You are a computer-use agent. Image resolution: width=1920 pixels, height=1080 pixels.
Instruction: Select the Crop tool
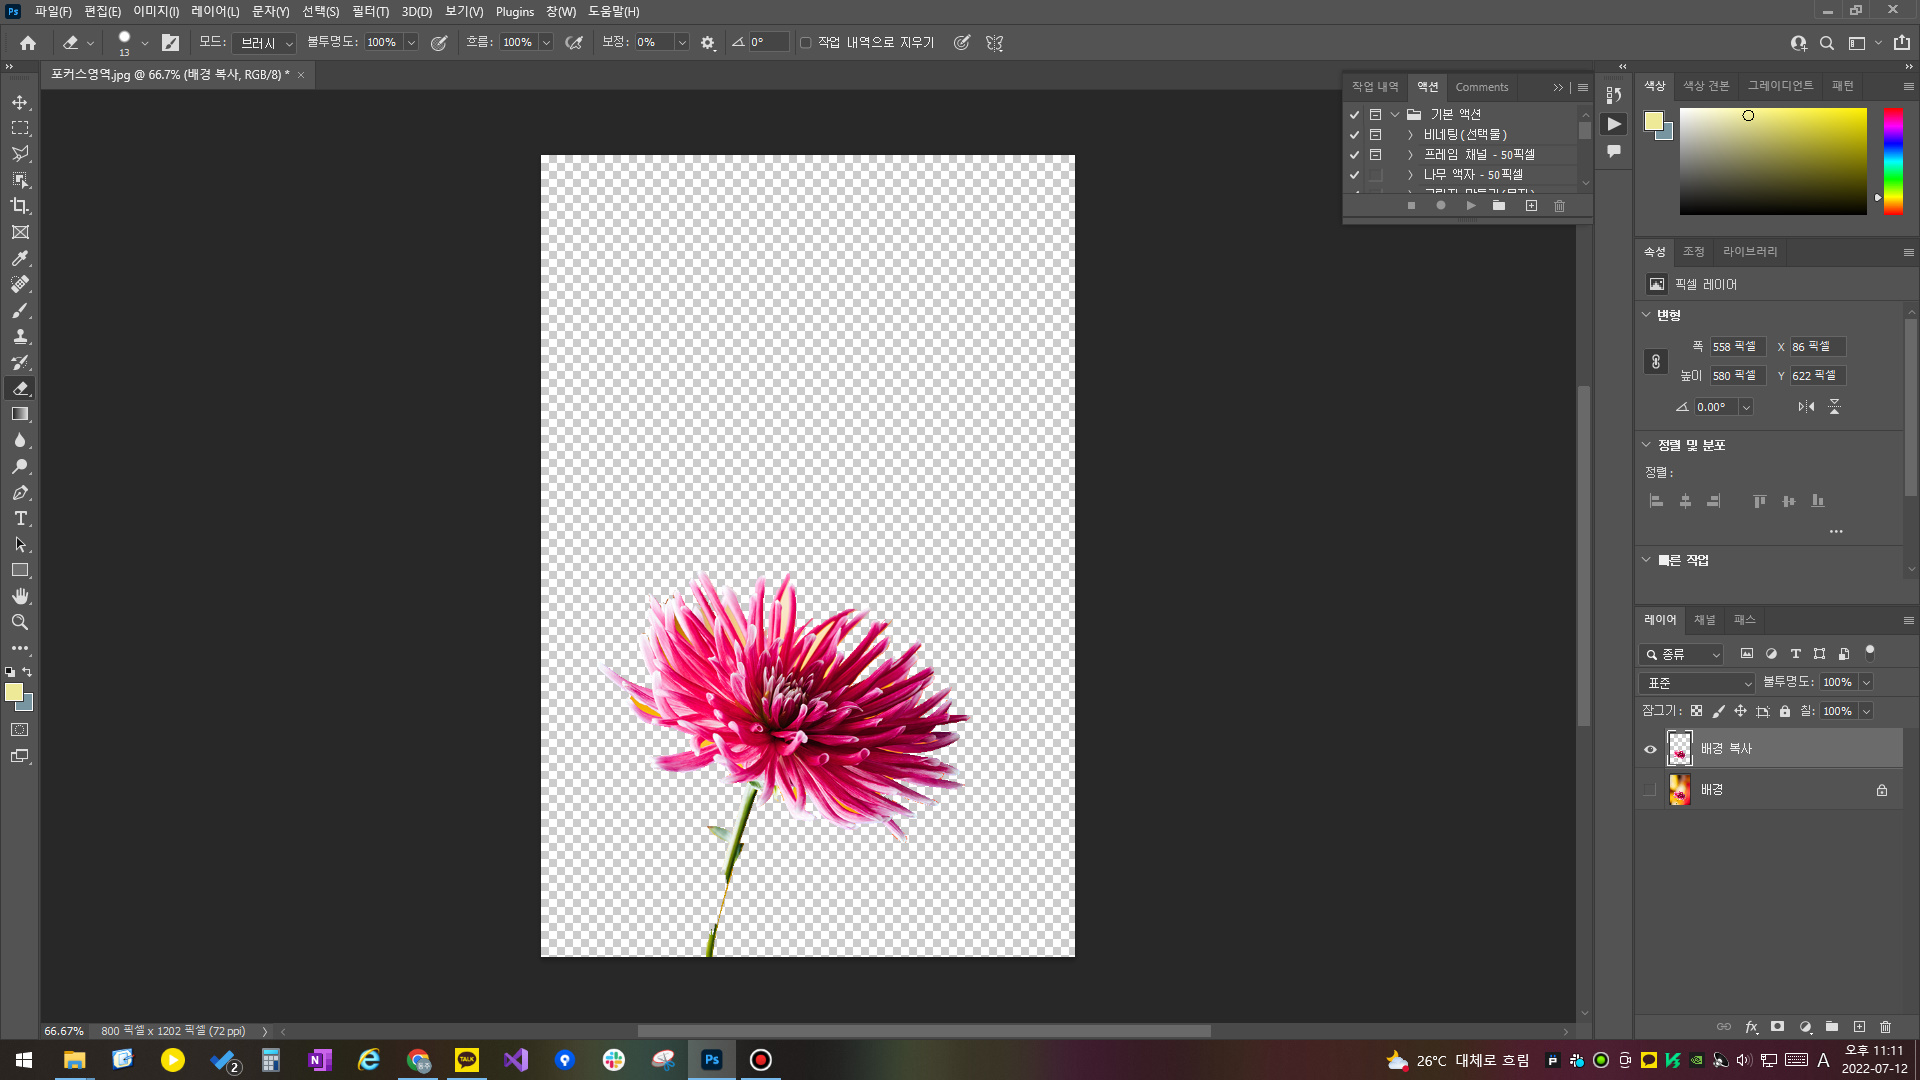(x=20, y=206)
